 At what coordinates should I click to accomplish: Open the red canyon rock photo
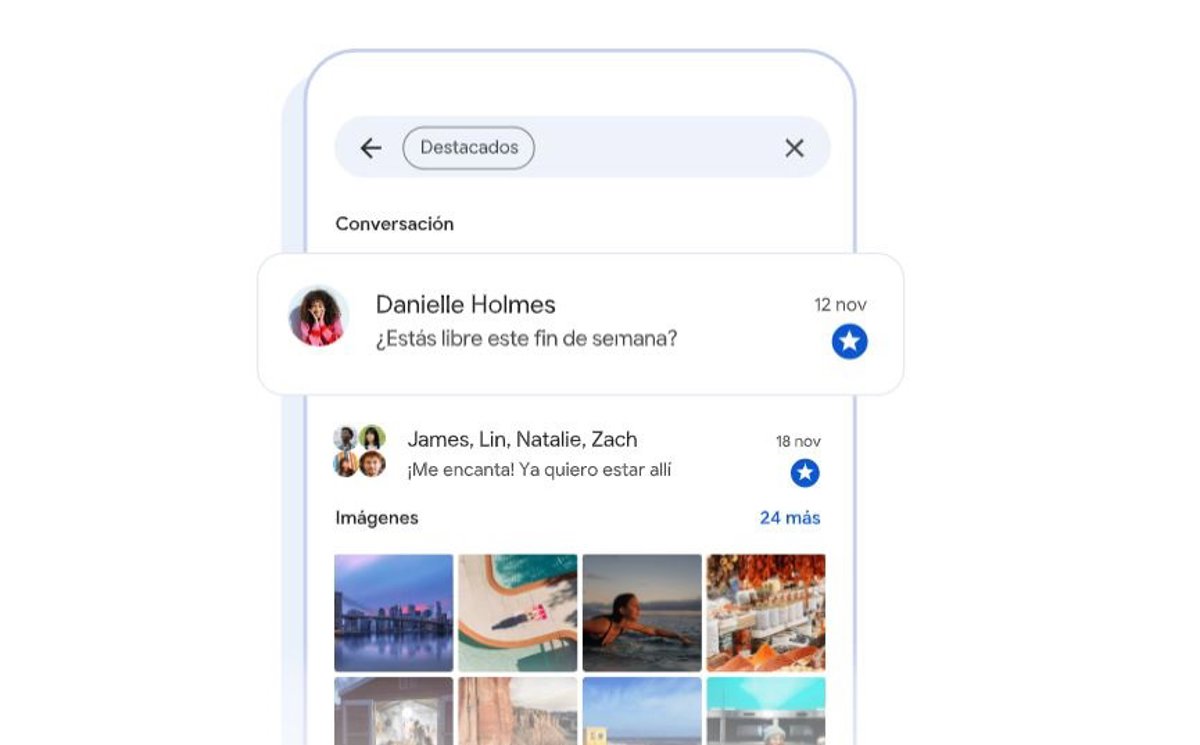518,711
